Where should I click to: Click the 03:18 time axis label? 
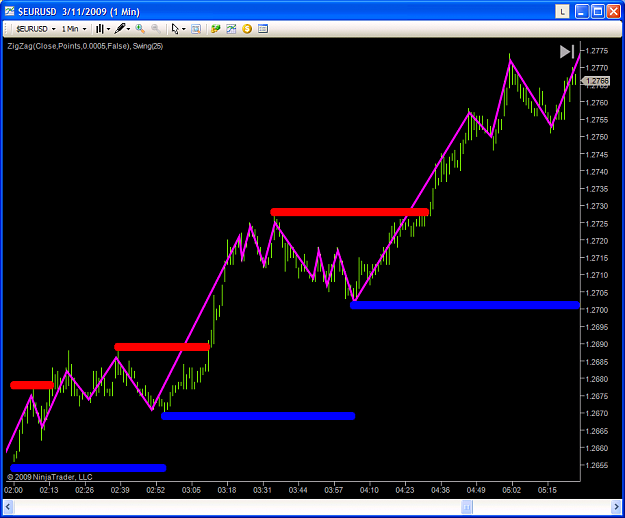point(227,490)
